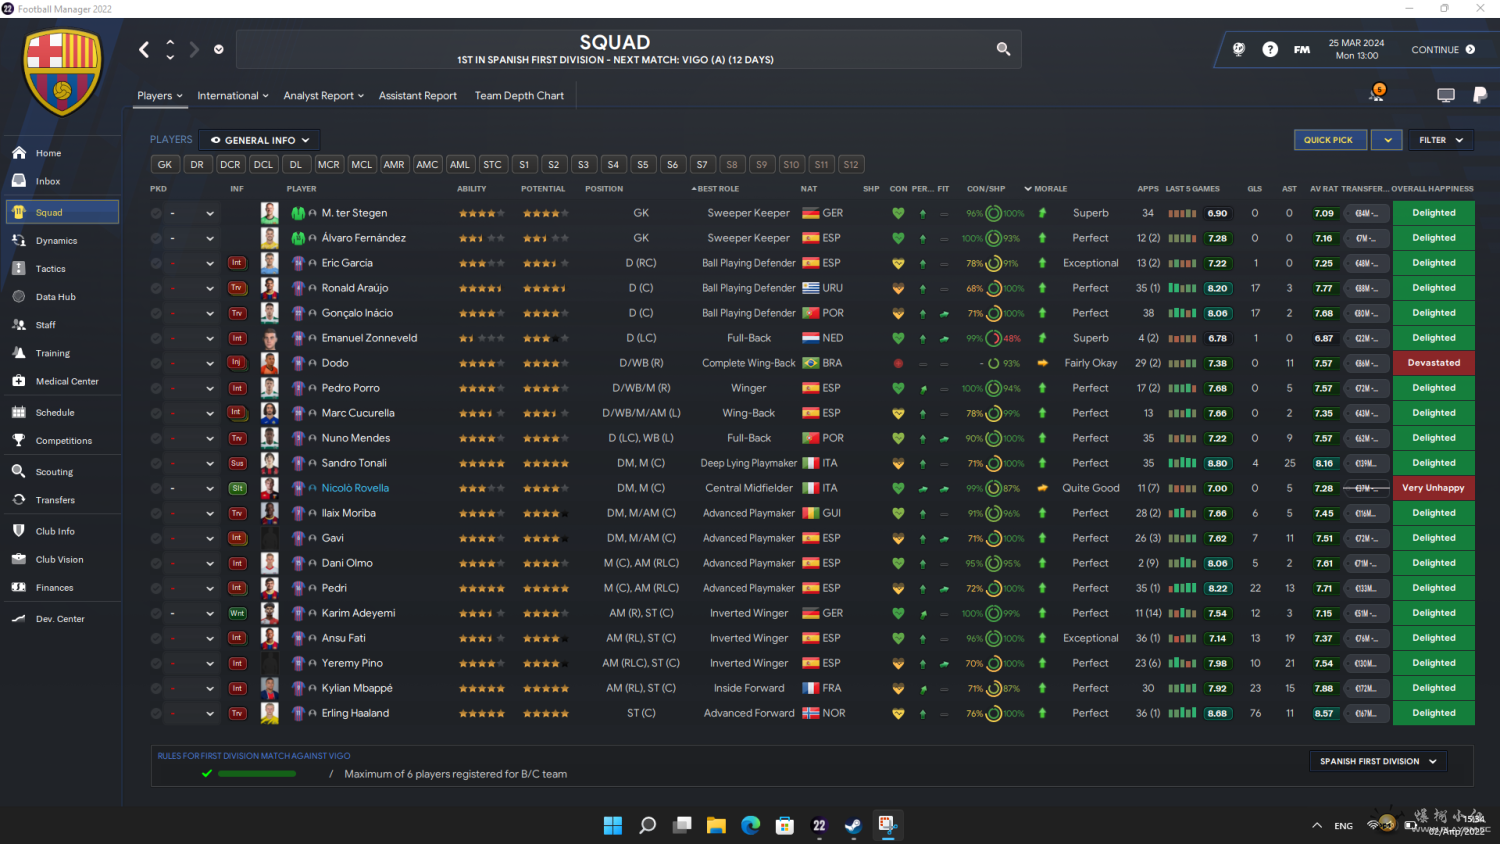
Task: Open Data Hub in the sidebar
Action: point(55,297)
